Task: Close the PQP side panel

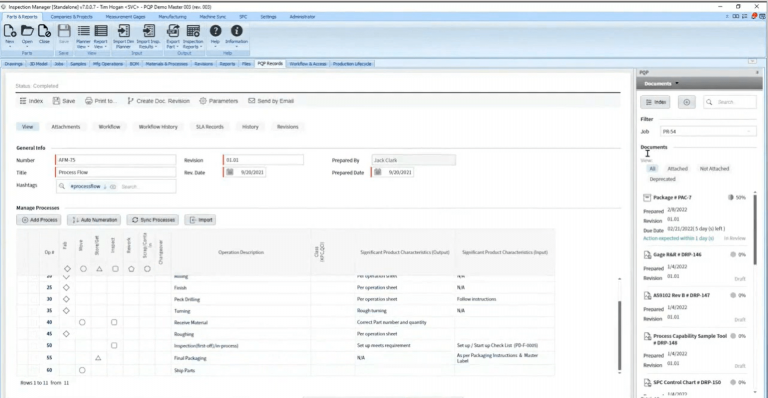Action: point(757,72)
